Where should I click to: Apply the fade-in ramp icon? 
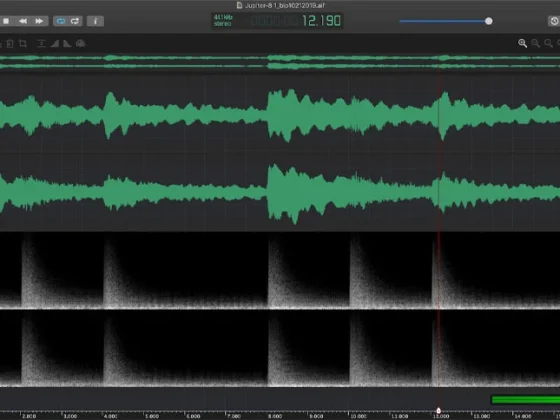pyautogui.click(x=54, y=44)
